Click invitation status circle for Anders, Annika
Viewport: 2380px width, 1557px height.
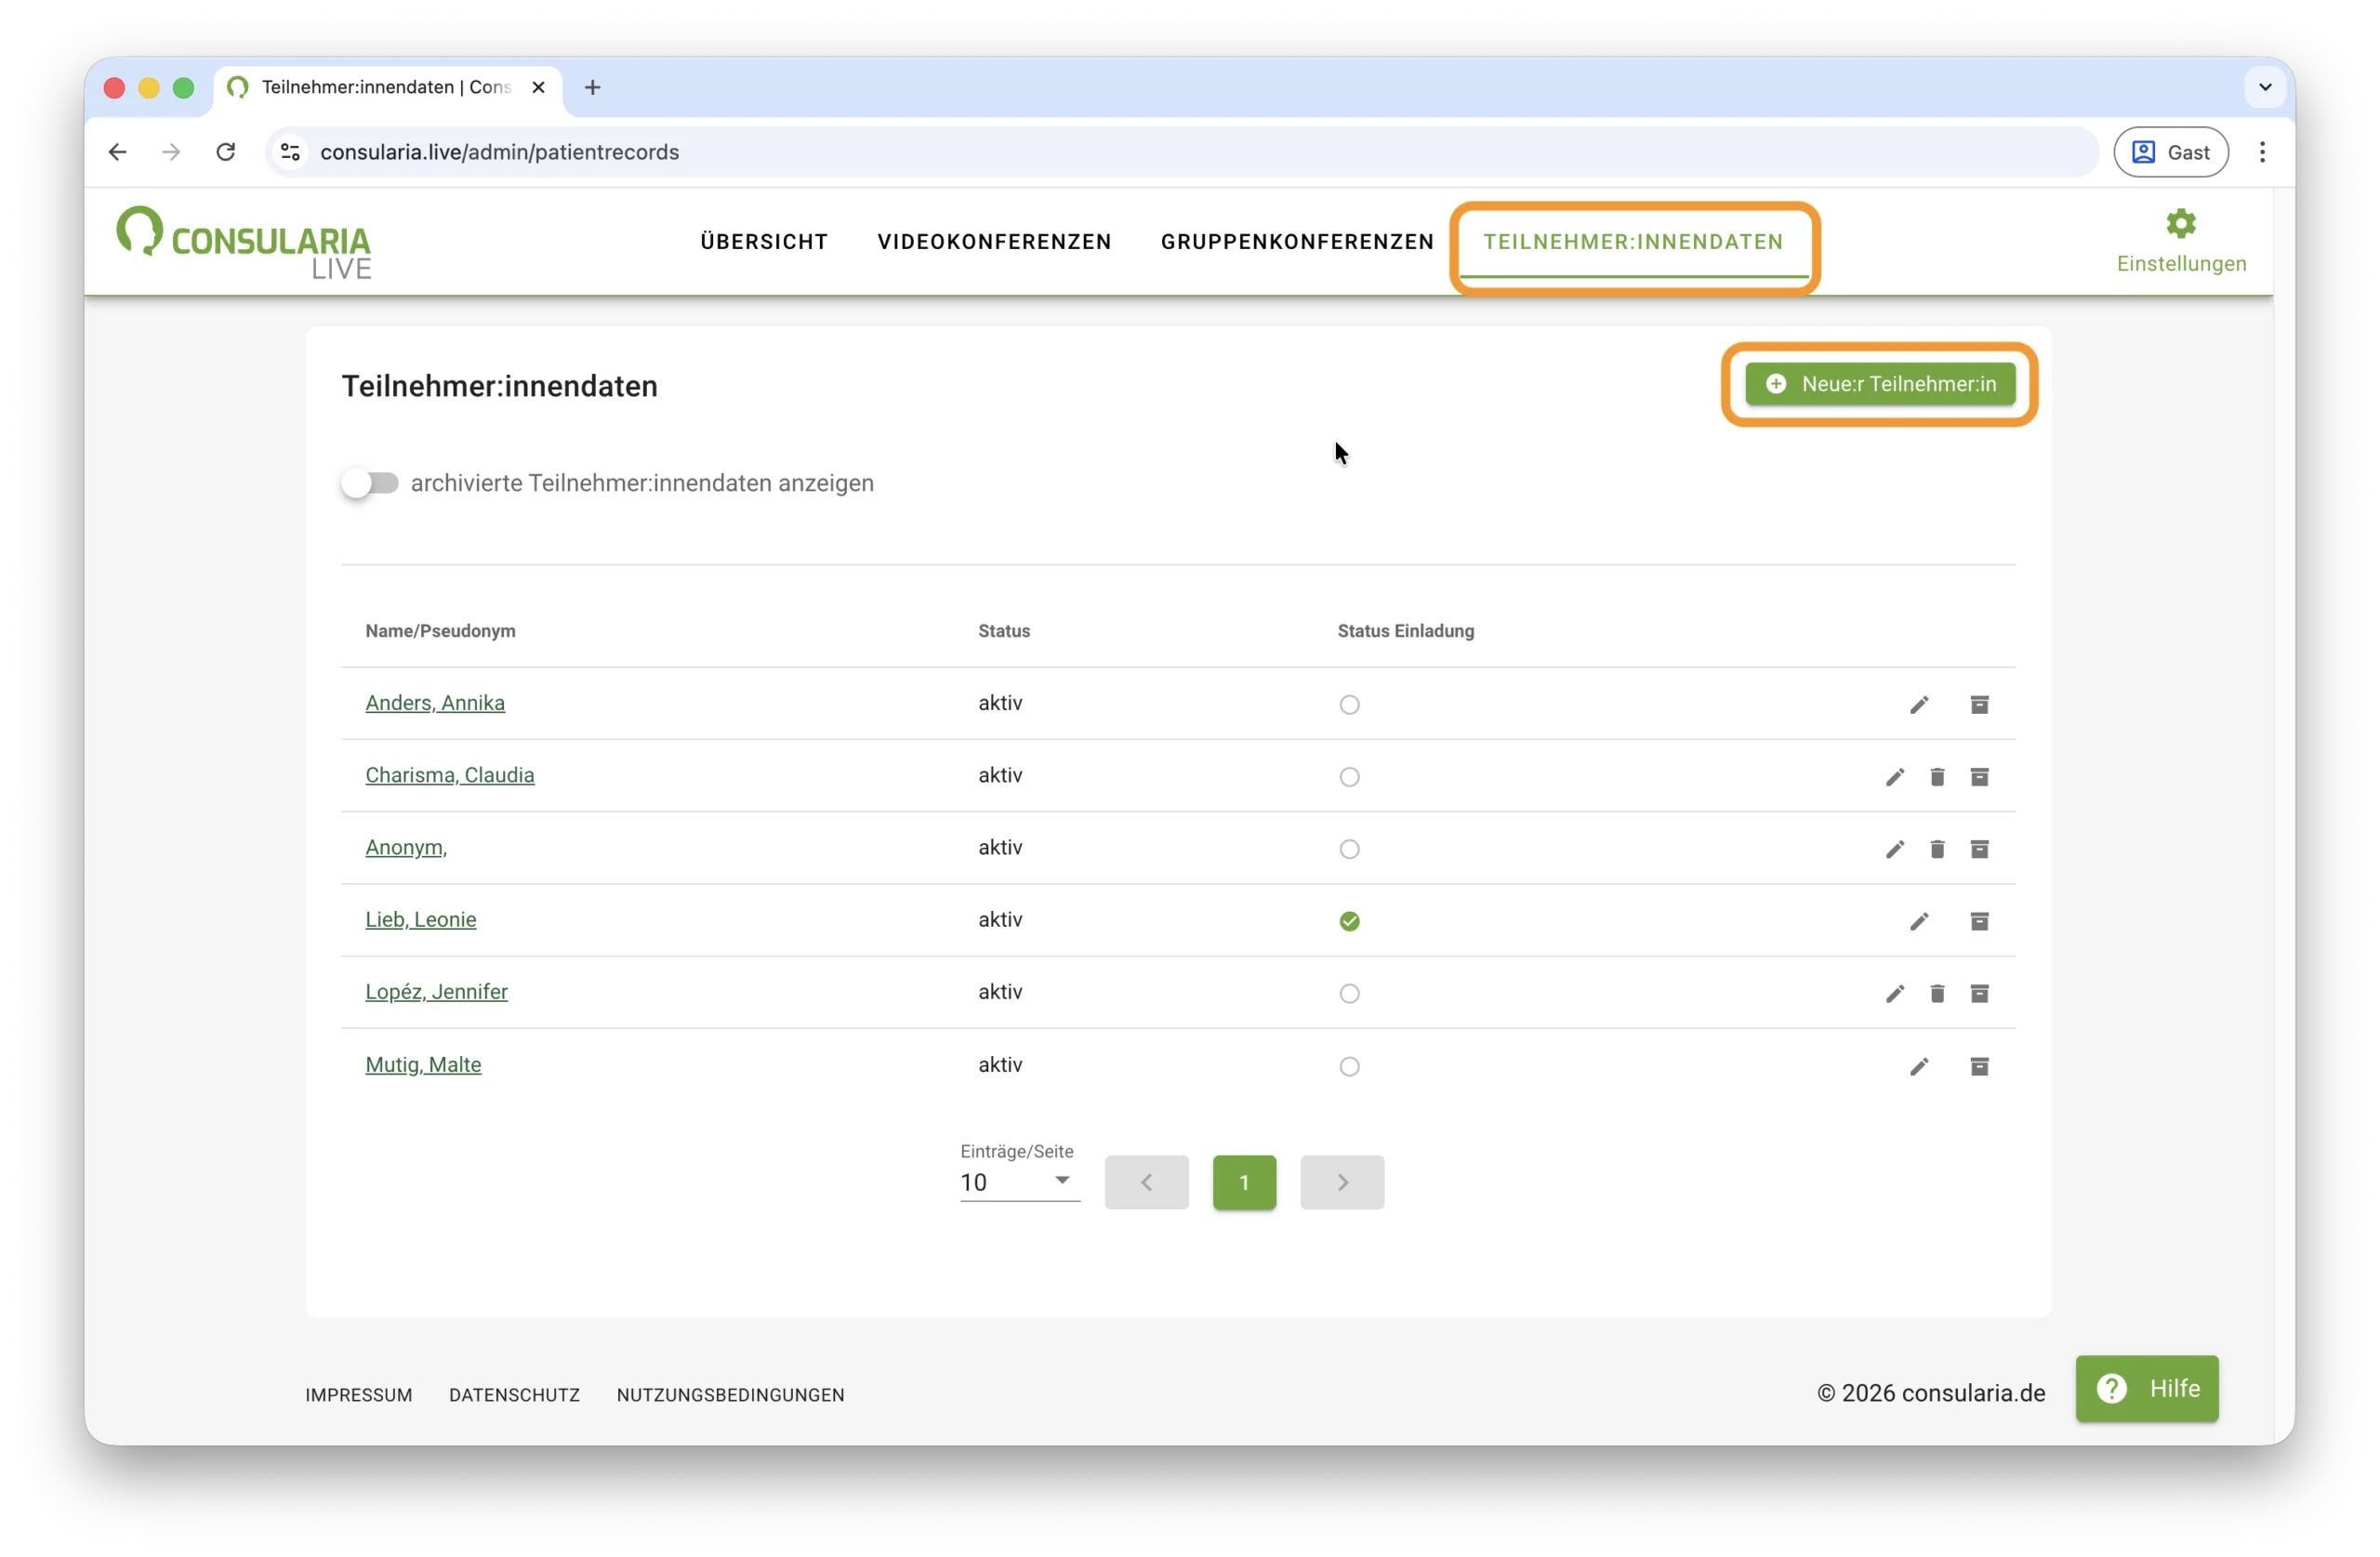(1349, 705)
